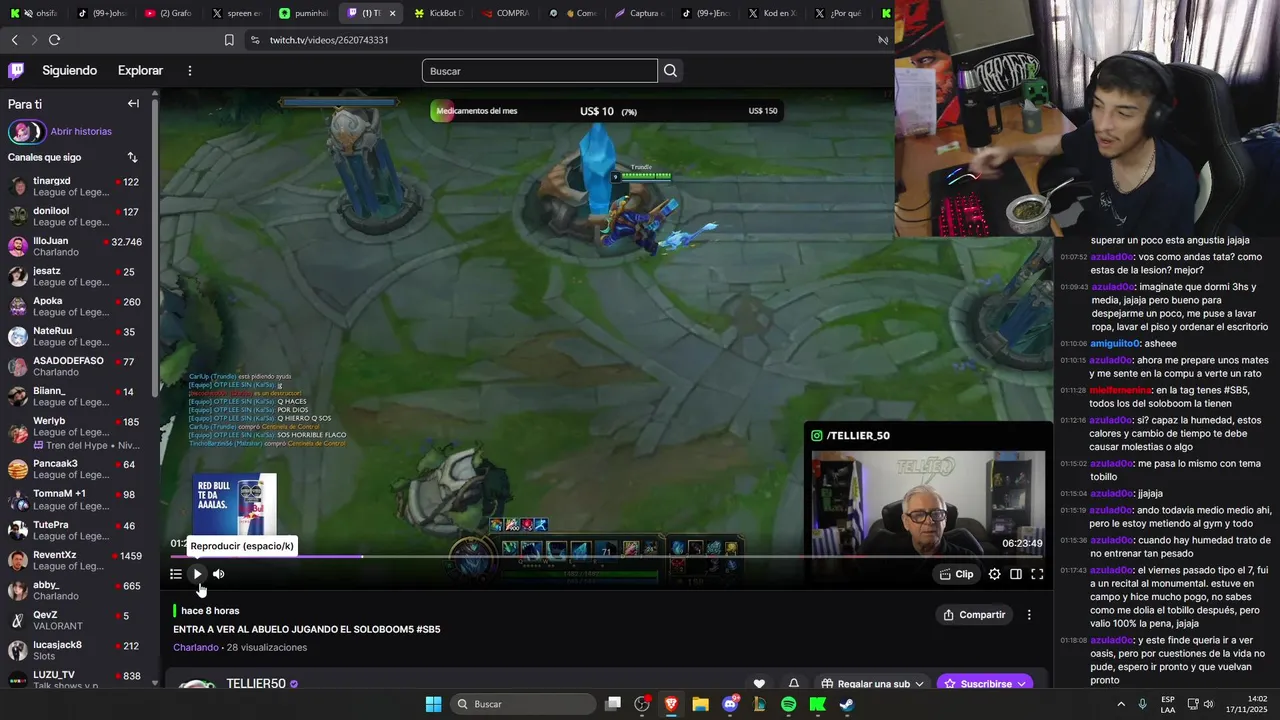Switch to the KickBot browser tab
Image resolution: width=1280 pixels, height=720 pixels.
[x=439, y=13]
